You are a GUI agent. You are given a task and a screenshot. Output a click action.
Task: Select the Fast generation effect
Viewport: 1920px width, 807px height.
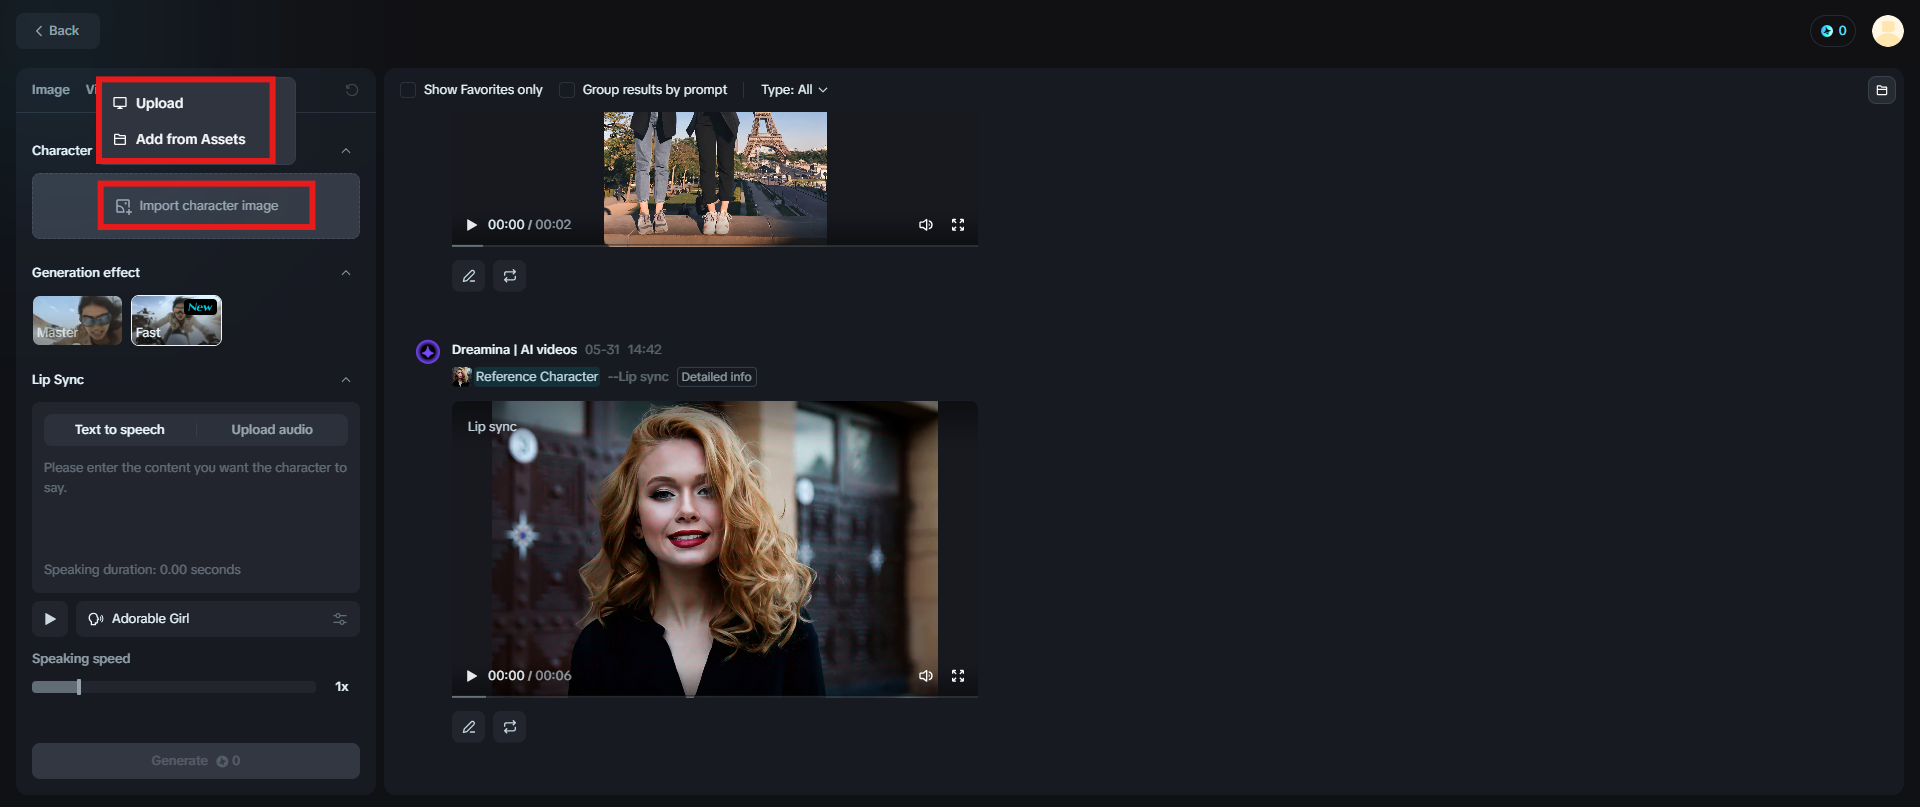coord(176,320)
